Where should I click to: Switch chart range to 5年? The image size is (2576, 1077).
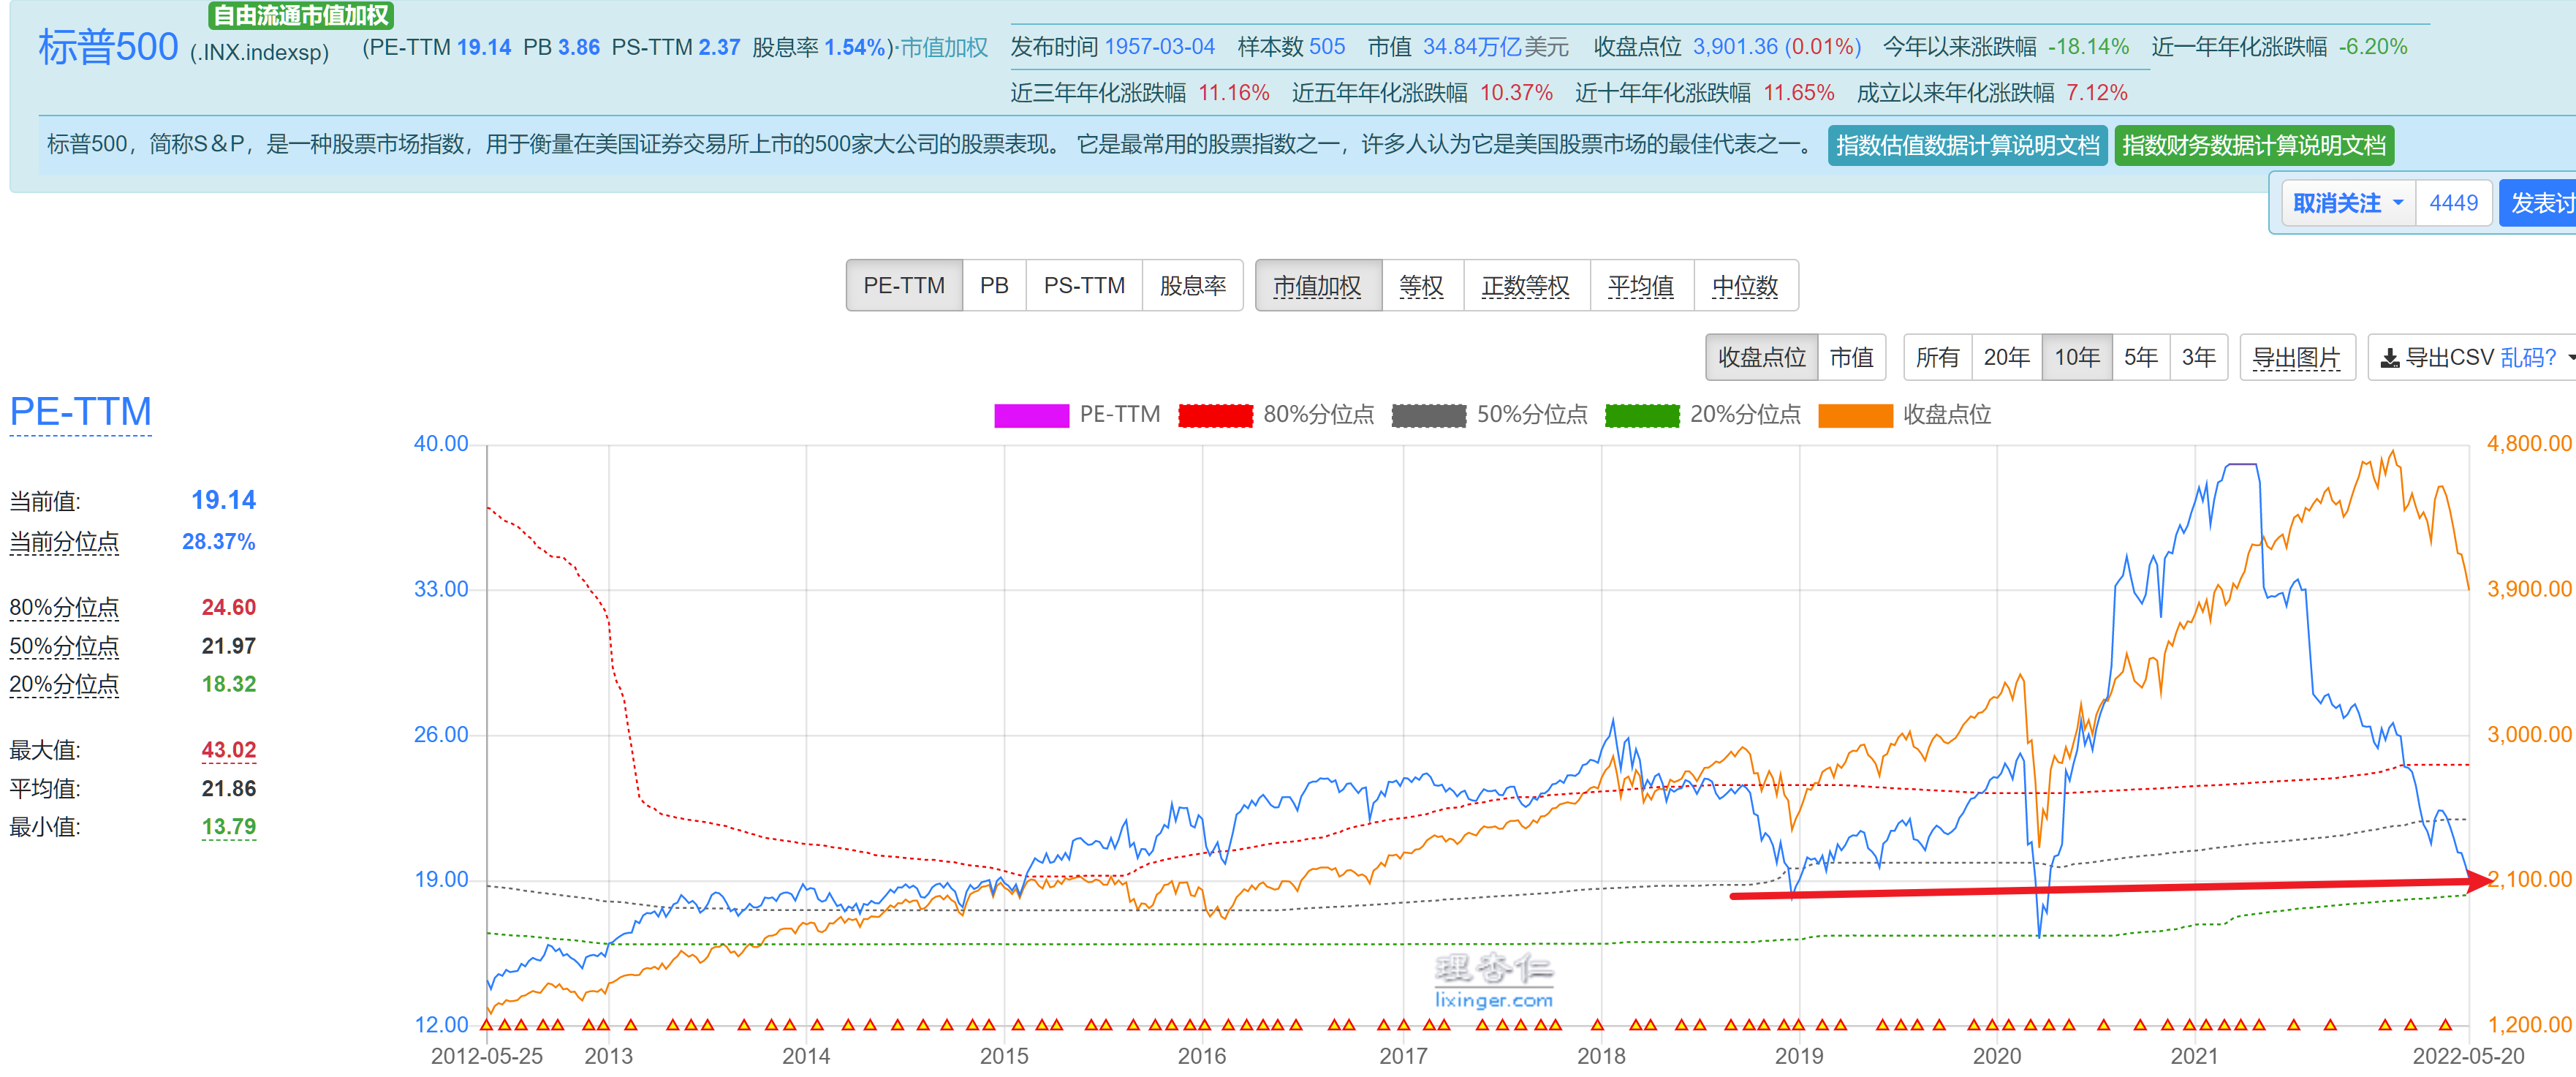click(2140, 358)
